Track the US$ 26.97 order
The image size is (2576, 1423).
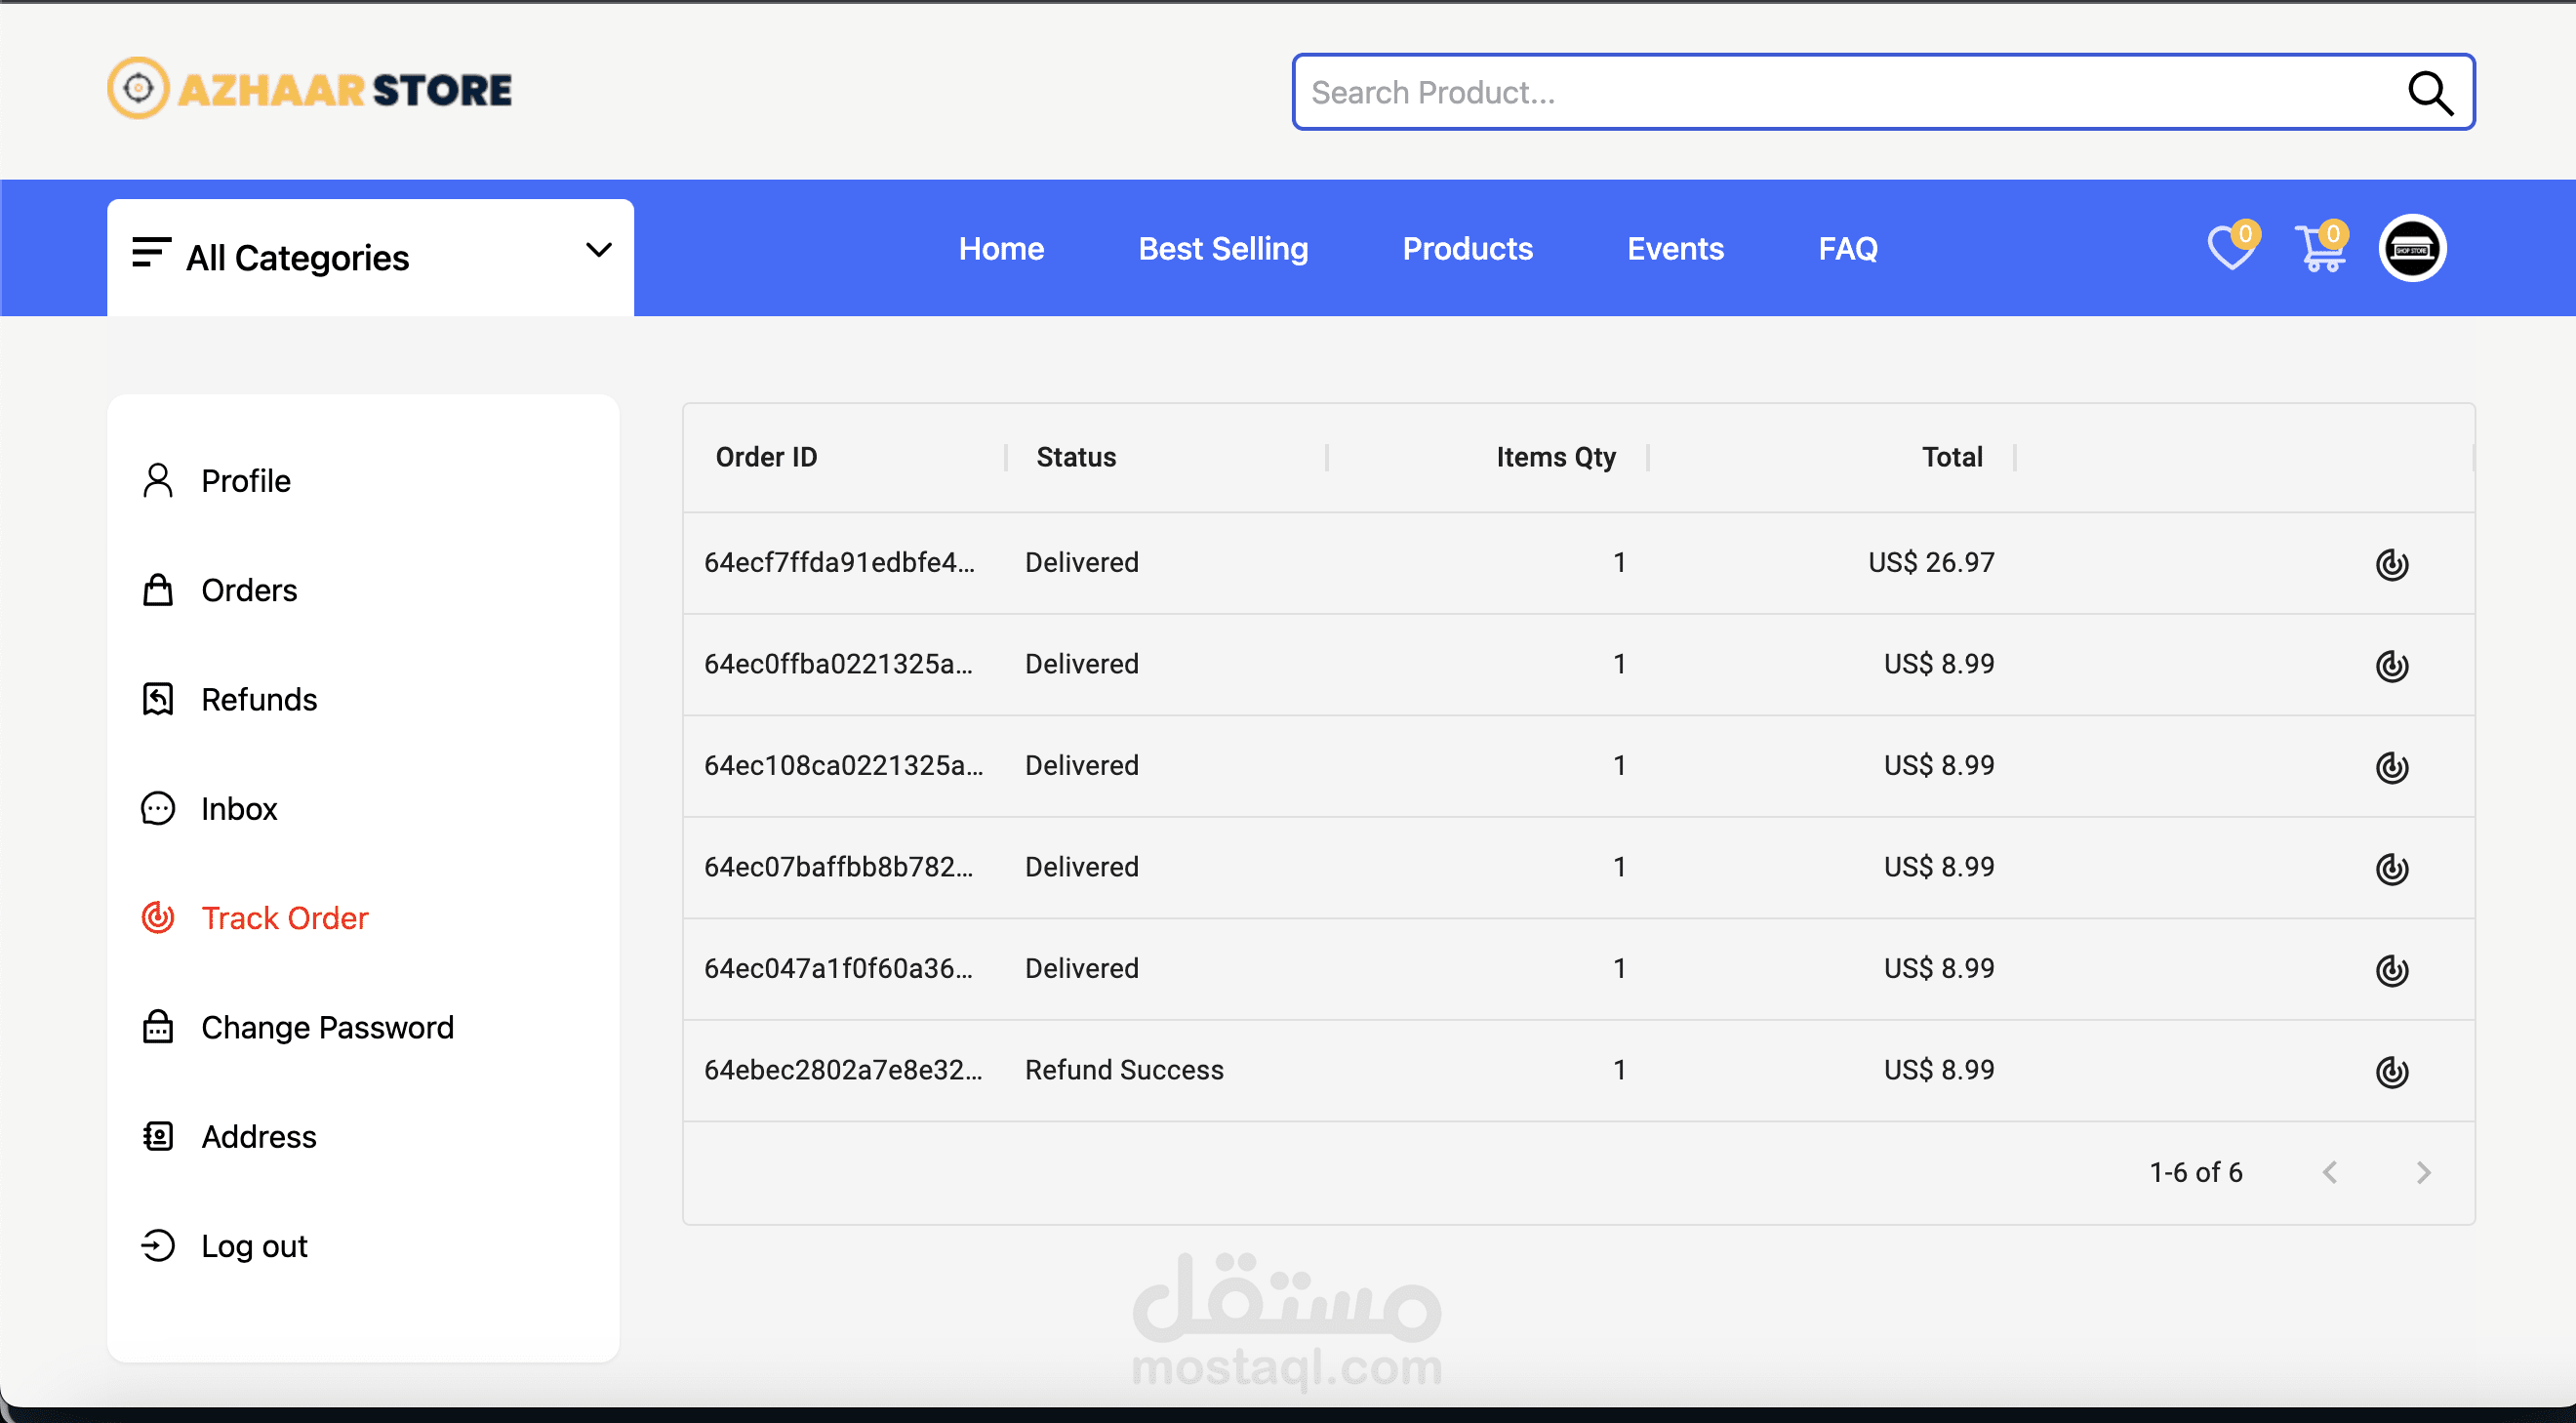(x=2391, y=564)
